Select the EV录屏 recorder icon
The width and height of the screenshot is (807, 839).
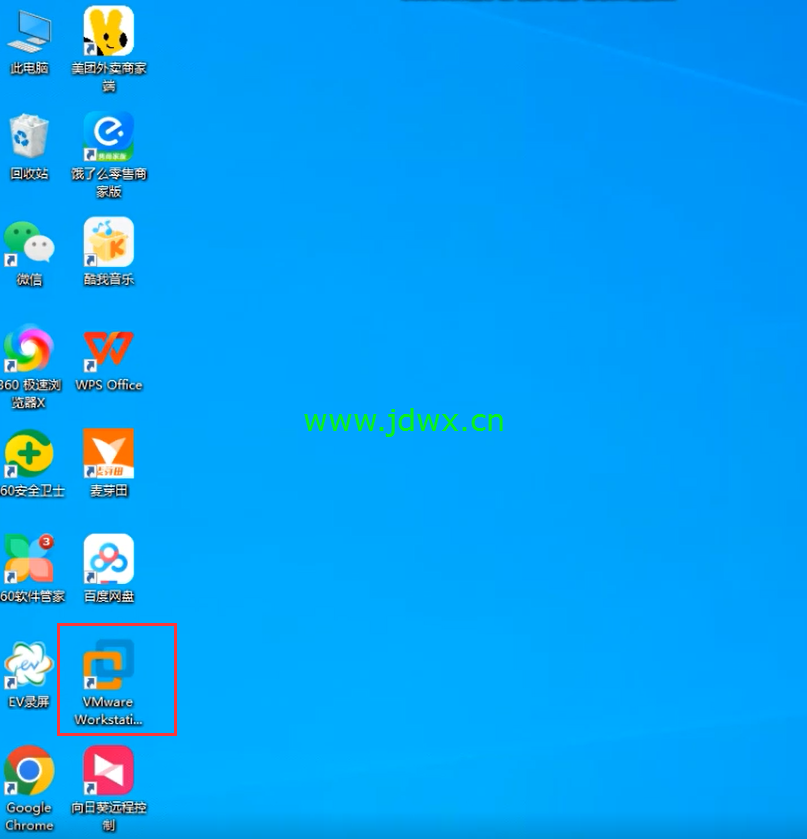coord(29,664)
